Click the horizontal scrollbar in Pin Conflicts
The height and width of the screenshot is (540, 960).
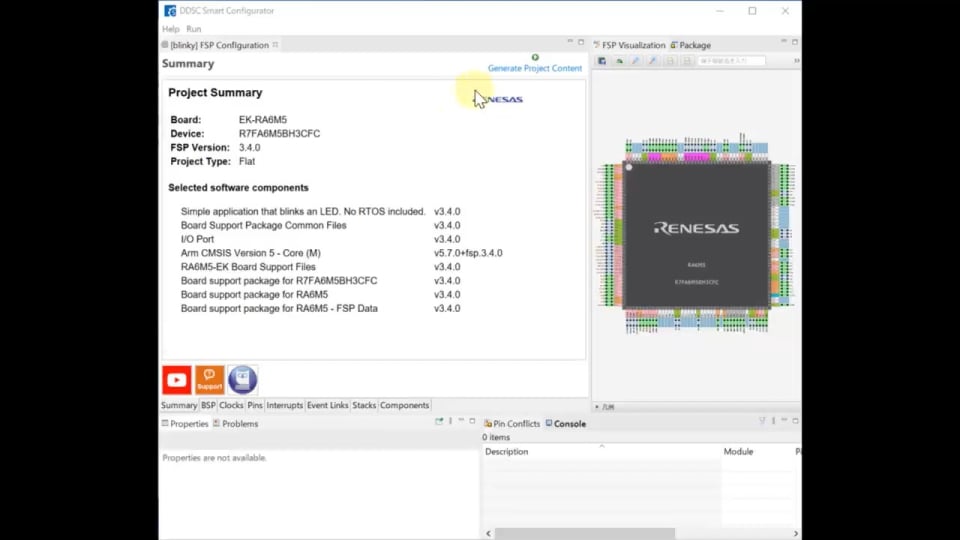point(585,533)
